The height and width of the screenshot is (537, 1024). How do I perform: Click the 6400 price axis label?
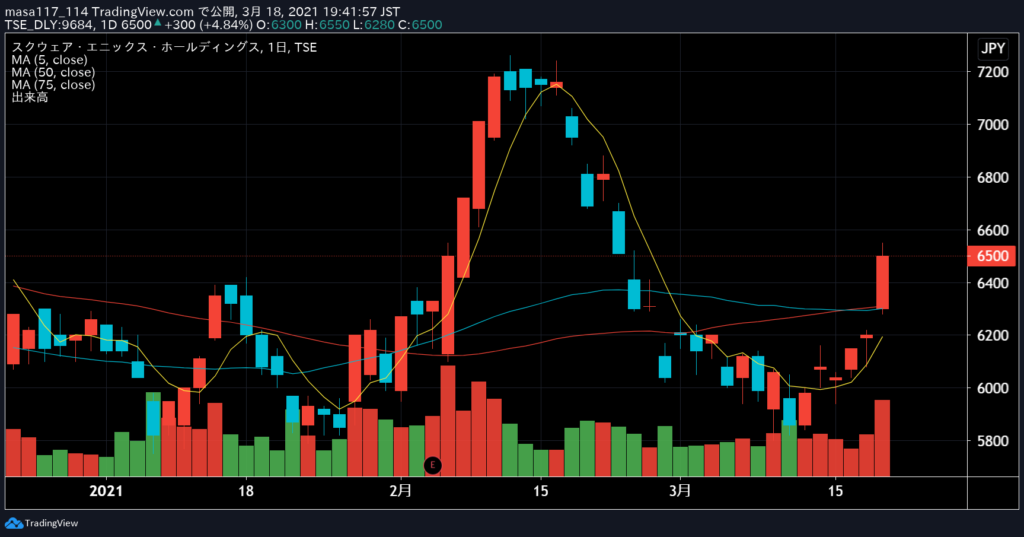(x=993, y=283)
